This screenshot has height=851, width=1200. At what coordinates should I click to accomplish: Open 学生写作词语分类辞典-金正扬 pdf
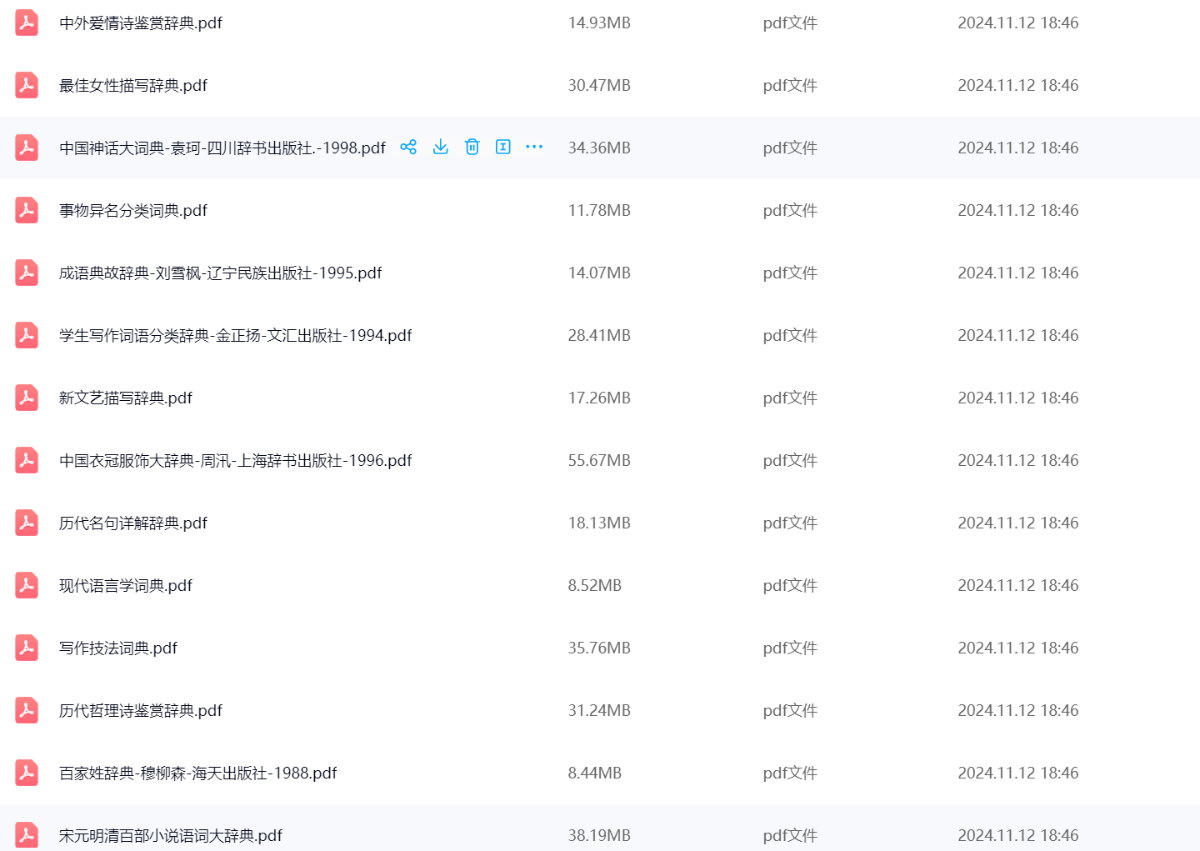coord(235,336)
